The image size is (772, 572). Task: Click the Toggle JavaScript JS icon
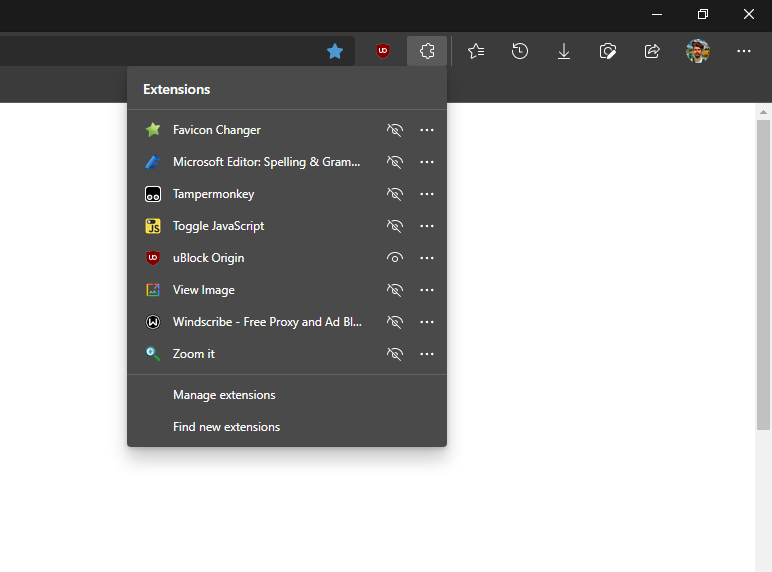153,226
